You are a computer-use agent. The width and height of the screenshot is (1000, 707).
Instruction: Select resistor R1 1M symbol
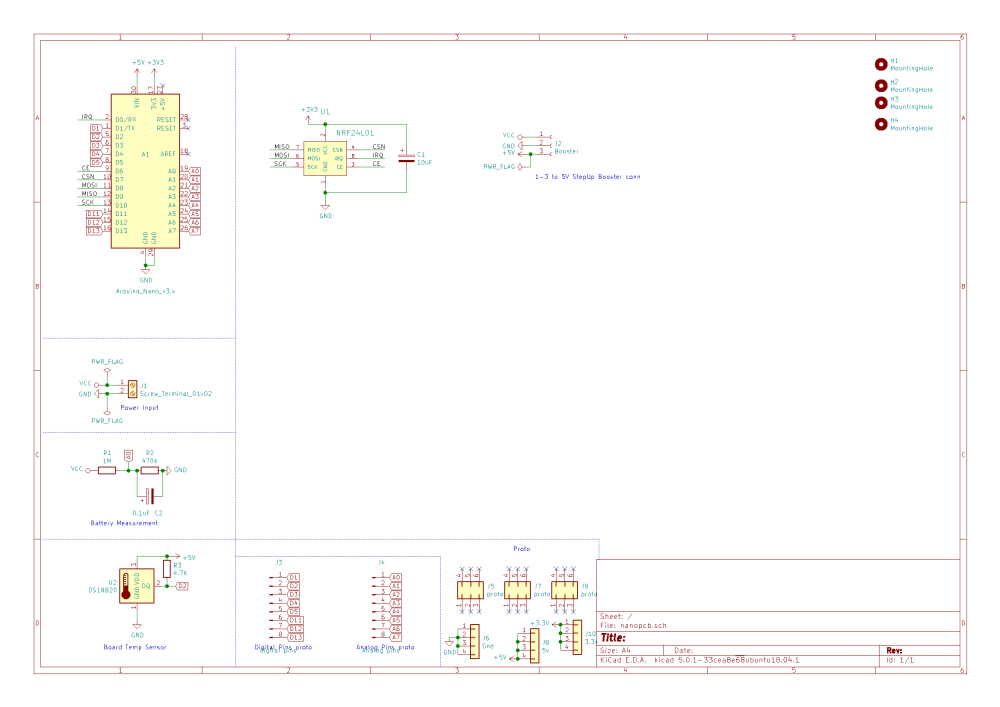coord(107,470)
